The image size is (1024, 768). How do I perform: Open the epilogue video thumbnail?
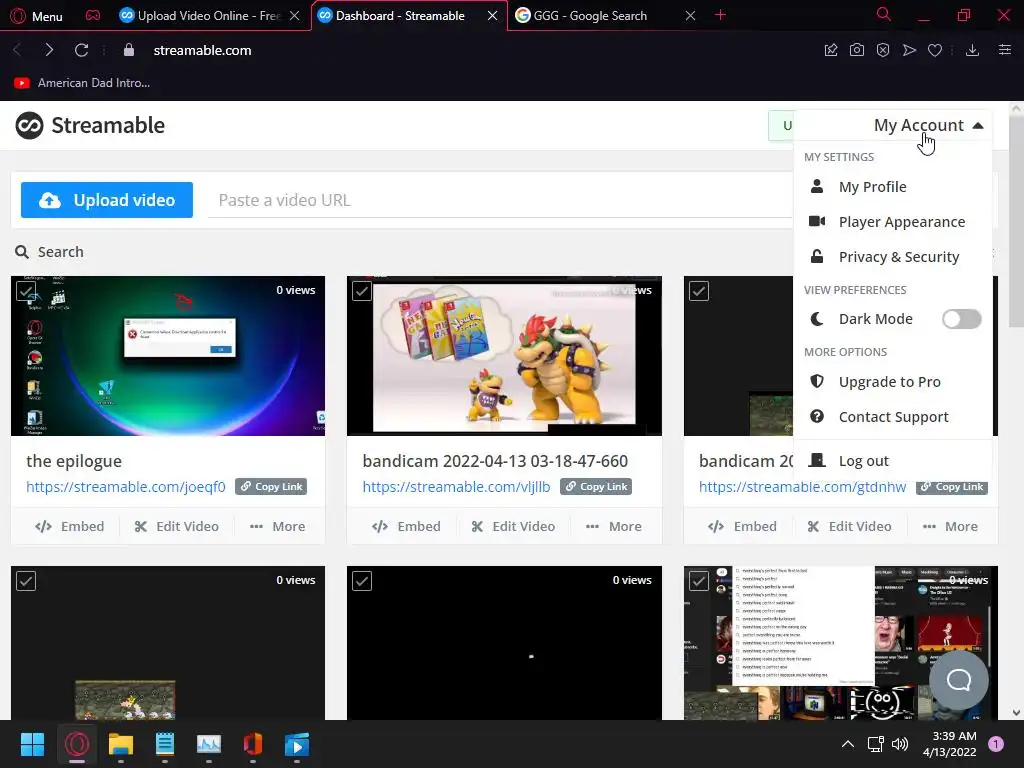[168, 356]
